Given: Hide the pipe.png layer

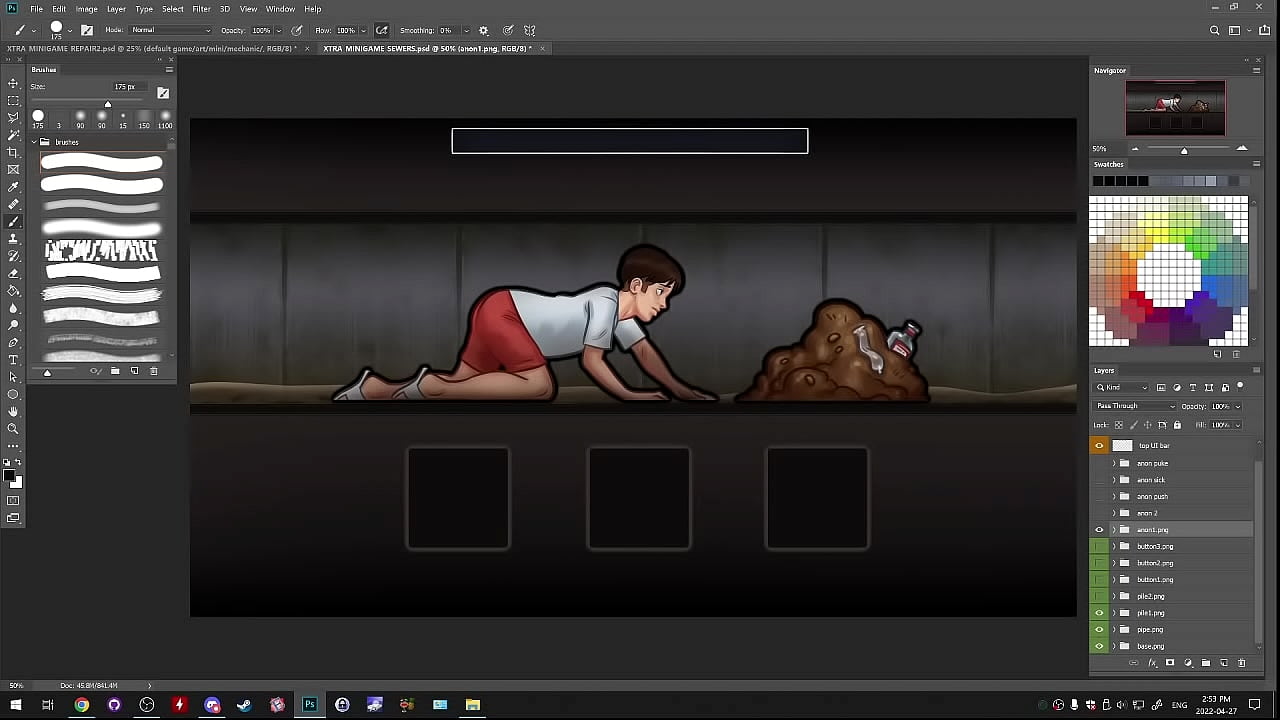Looking at the screenshot, I should point(1099,630).
